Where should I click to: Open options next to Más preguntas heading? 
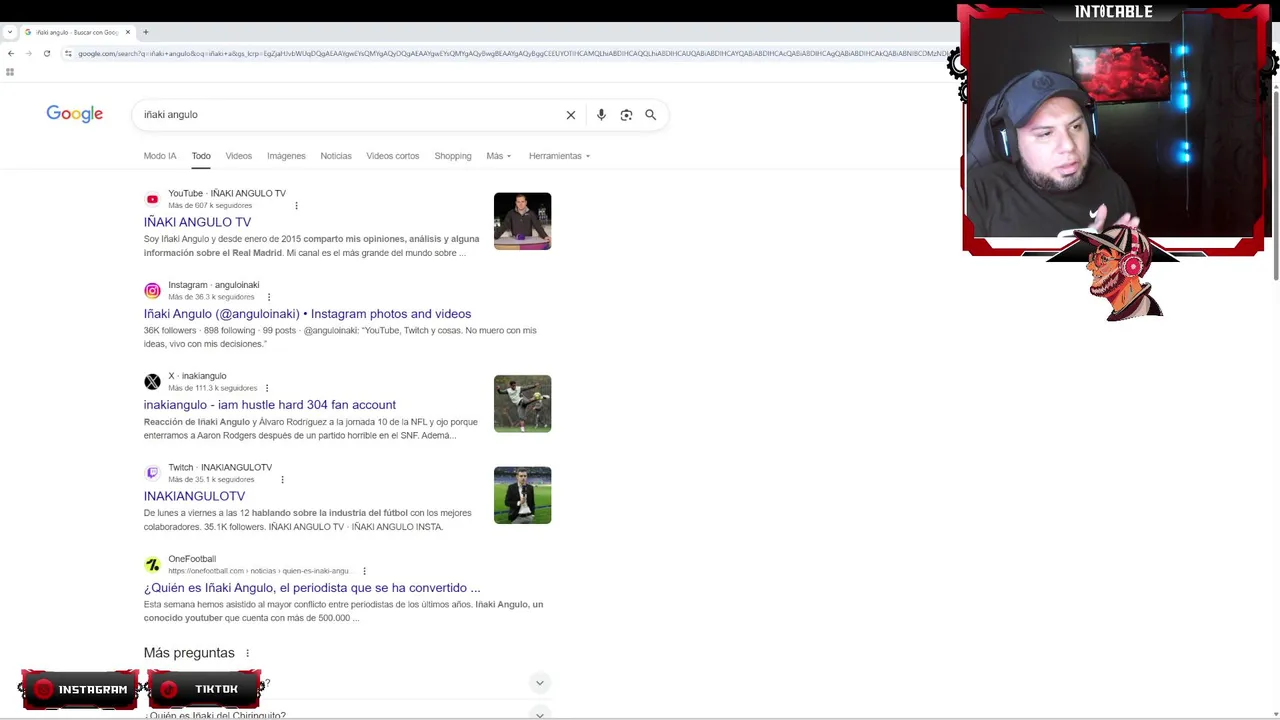tap(247, 654)
